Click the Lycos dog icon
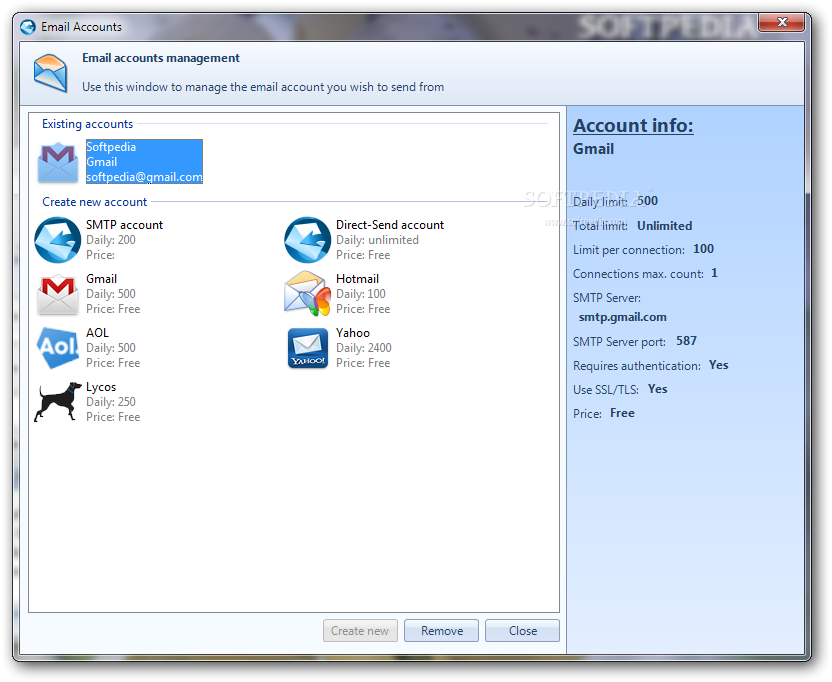Viewport: 832px width, 682px height. point(58,402)
